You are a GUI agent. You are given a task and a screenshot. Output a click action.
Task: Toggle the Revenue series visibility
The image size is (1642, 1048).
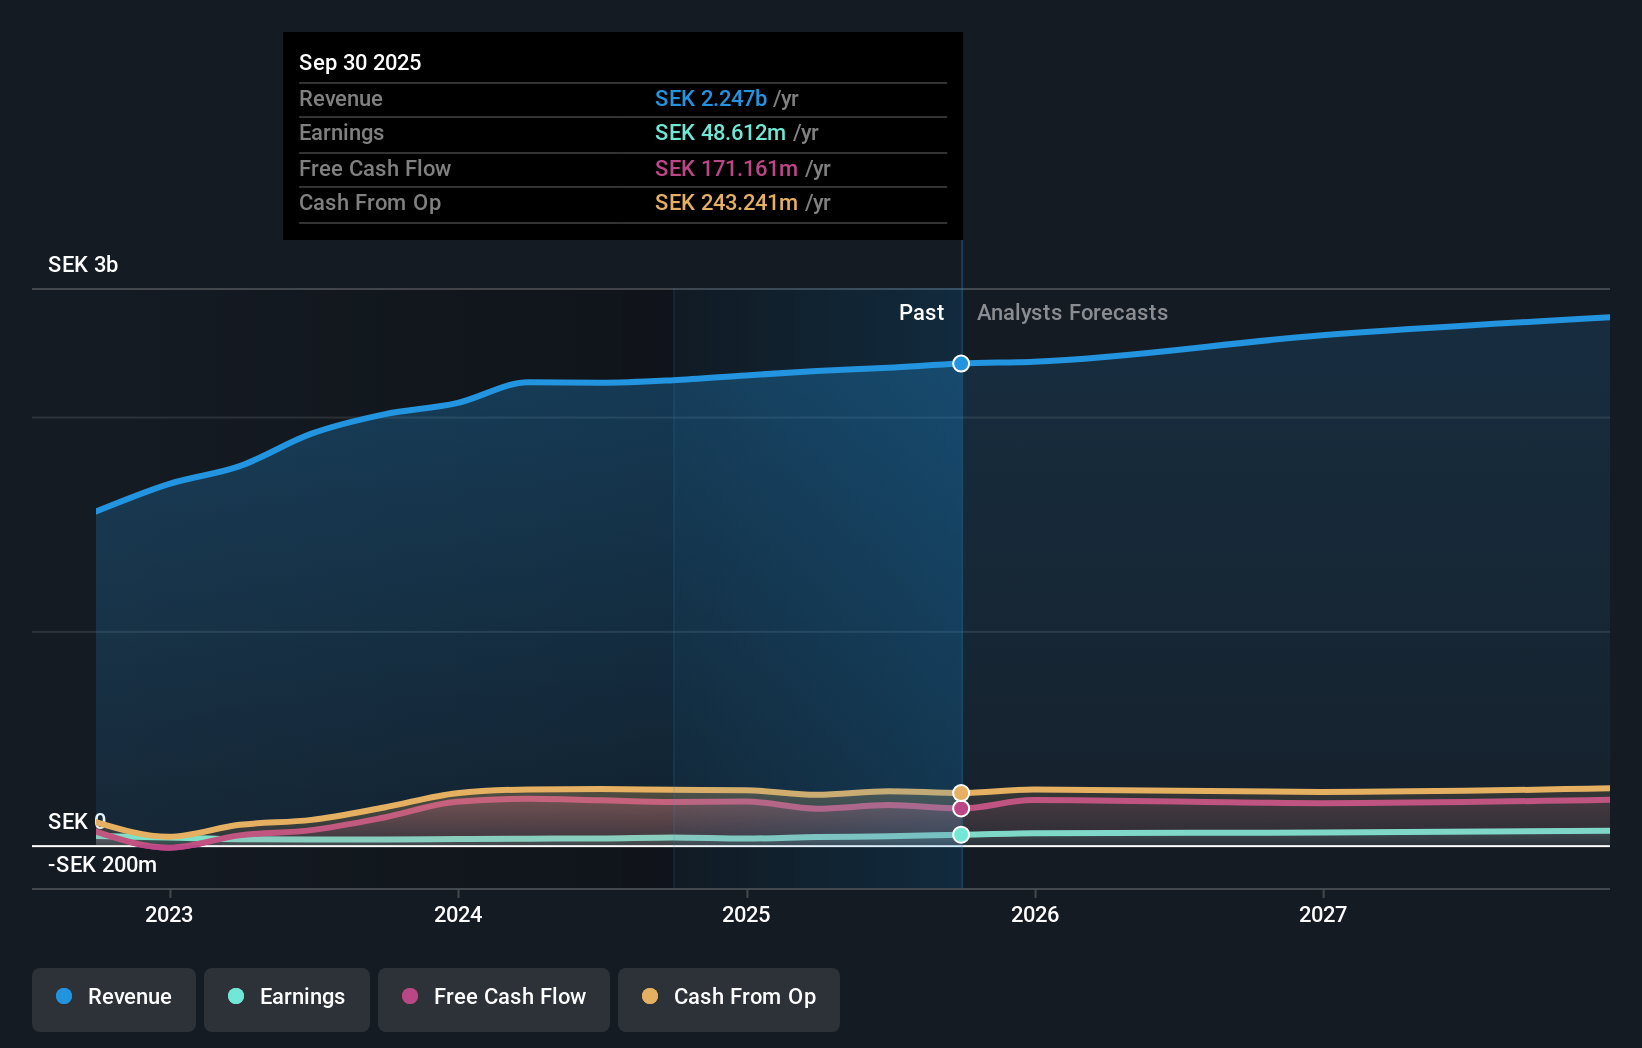pyautogui.click(x=113, y=997)
